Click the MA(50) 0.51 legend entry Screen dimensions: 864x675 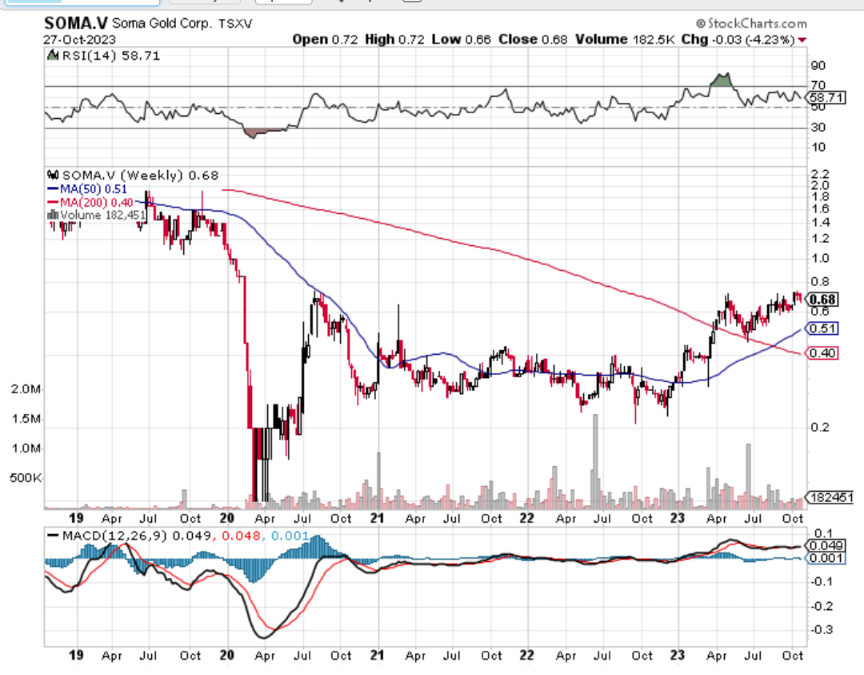click(x=93, y=189)
